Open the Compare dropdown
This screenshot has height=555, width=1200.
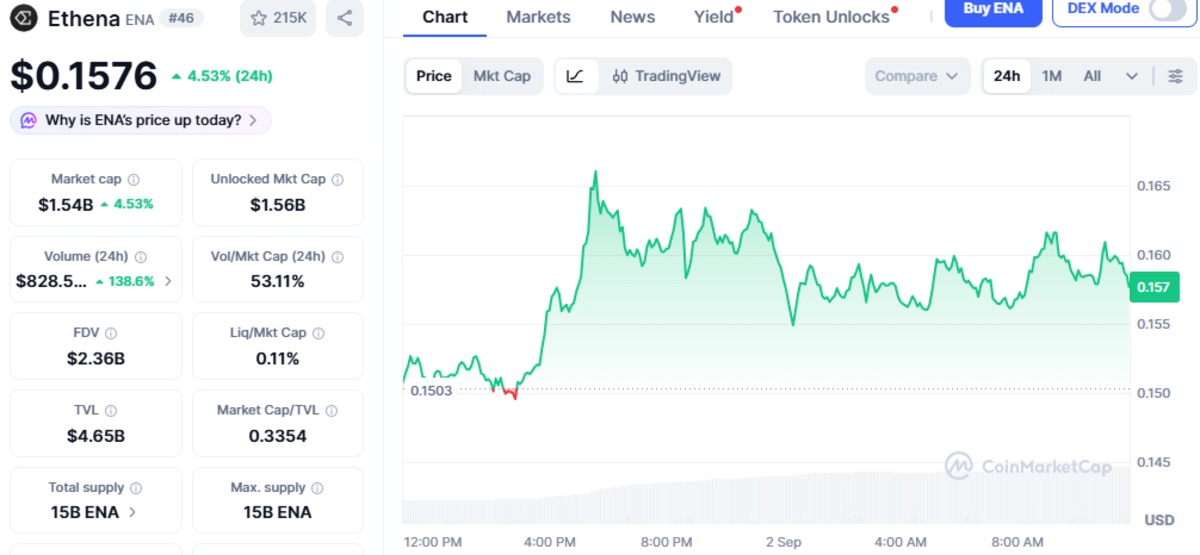click(917, 76)
